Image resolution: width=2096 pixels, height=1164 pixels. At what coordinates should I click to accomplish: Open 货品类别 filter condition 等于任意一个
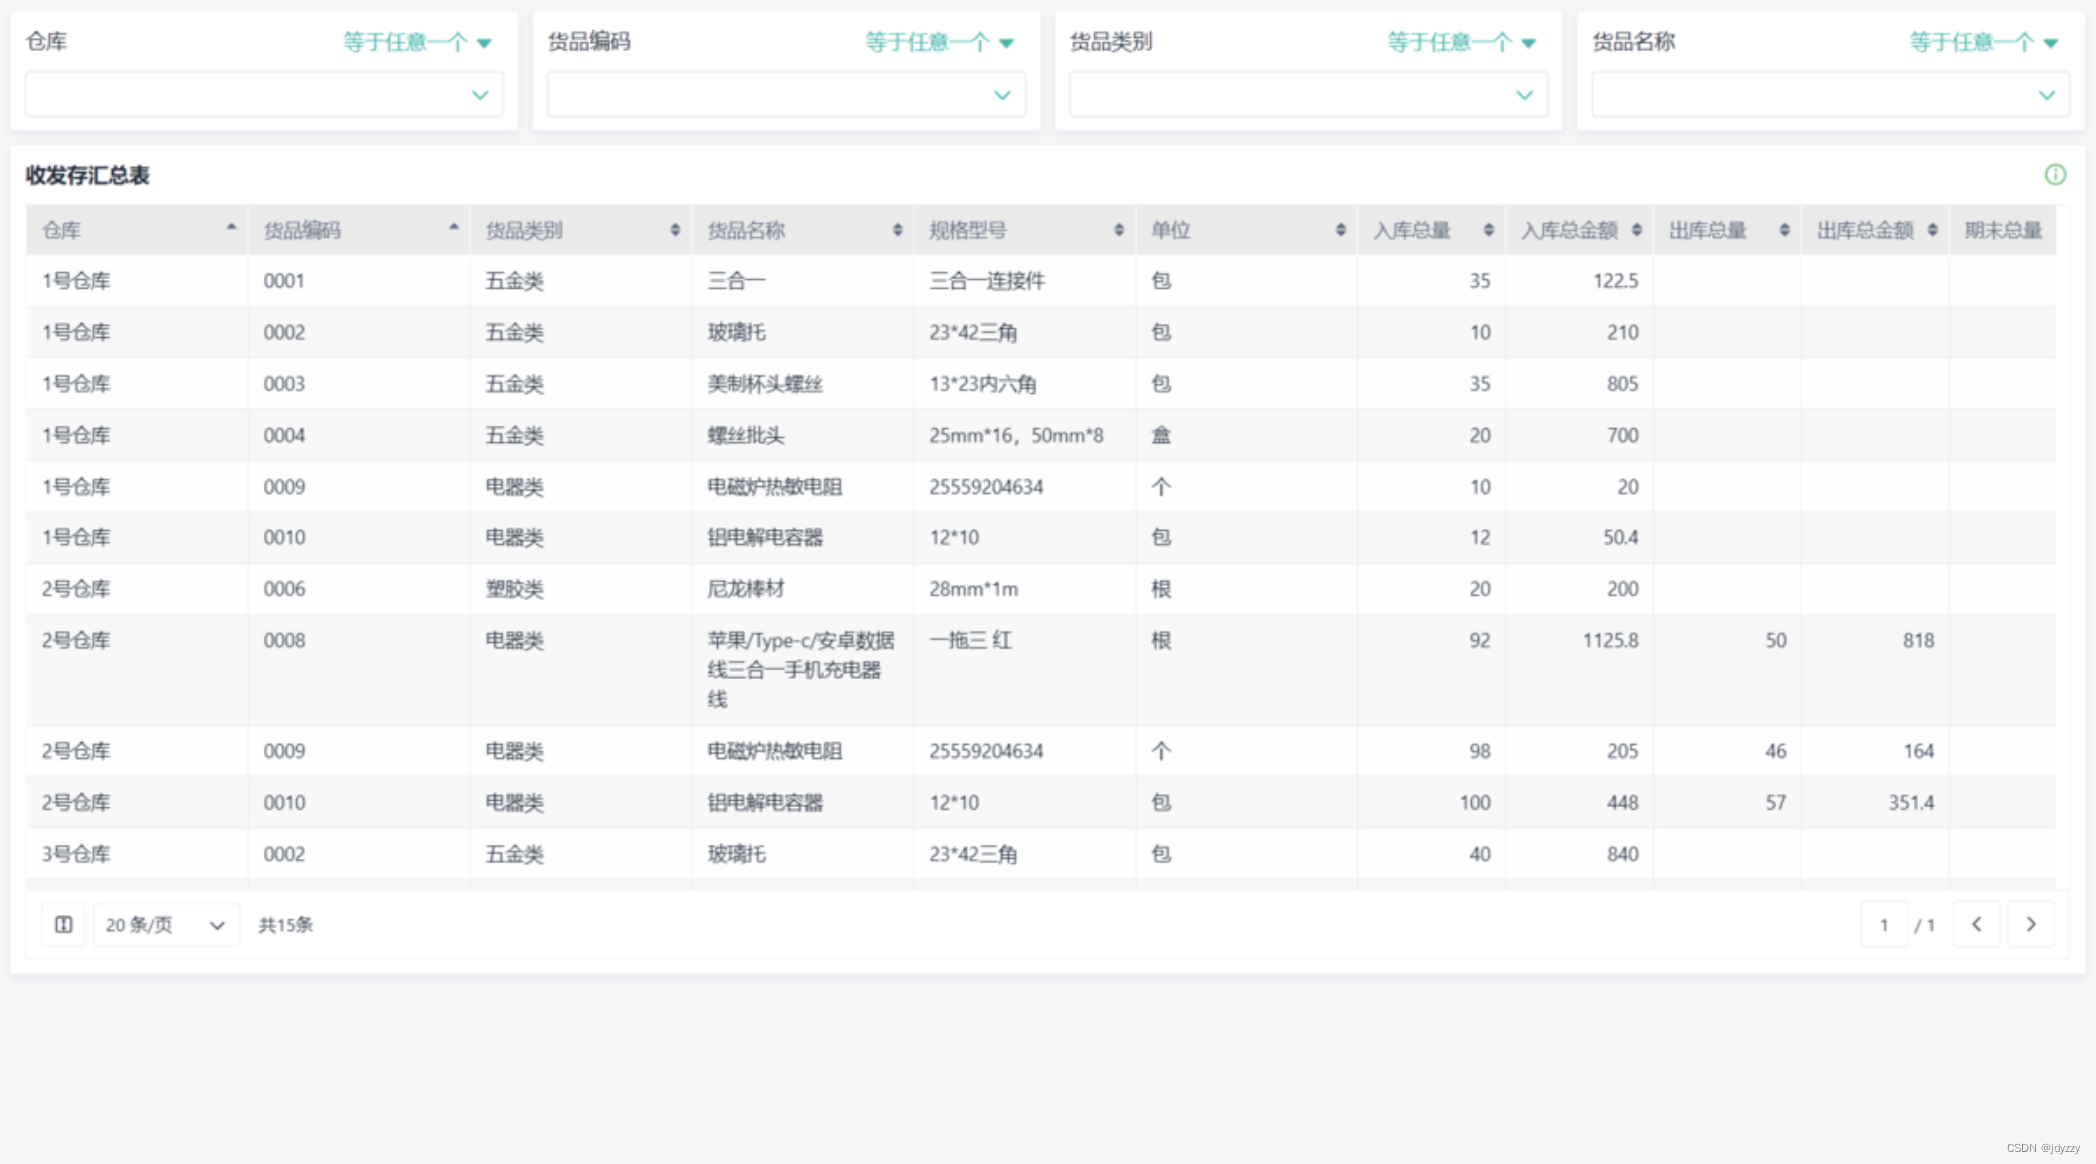[x=1461, y=42]
